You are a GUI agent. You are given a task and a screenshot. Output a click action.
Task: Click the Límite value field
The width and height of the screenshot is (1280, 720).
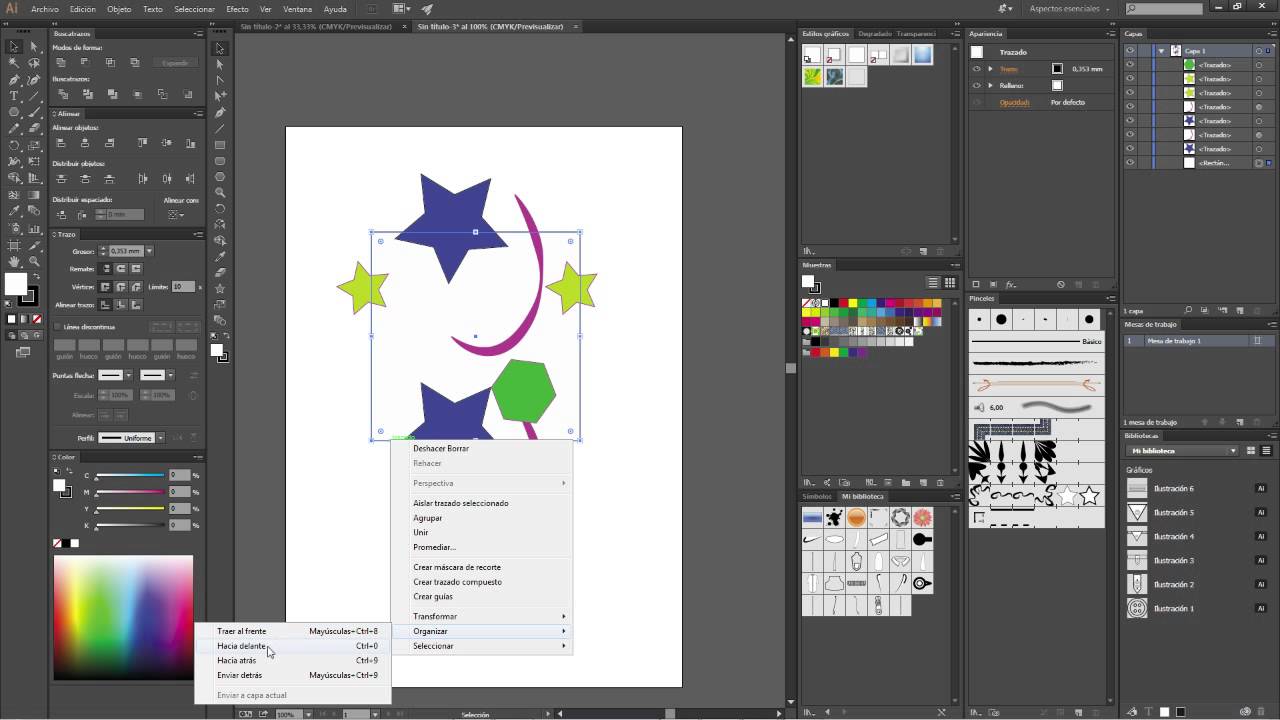(x=183, y=287)
